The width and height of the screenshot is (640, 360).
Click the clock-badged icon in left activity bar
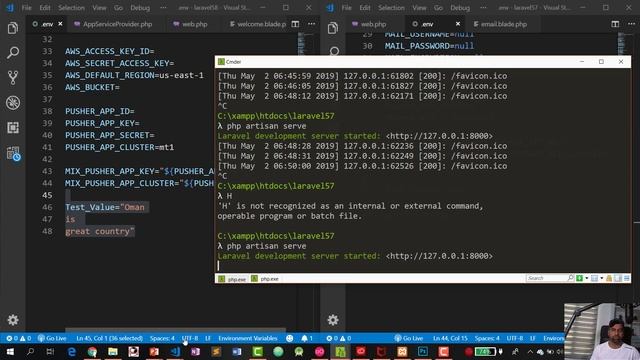pos(13,153)
